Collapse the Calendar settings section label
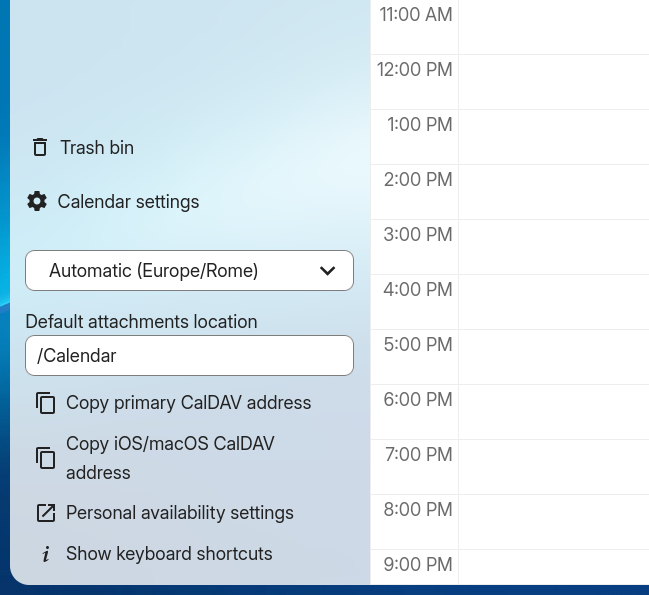Screen dimensions: 649x595 pos(128,202)
